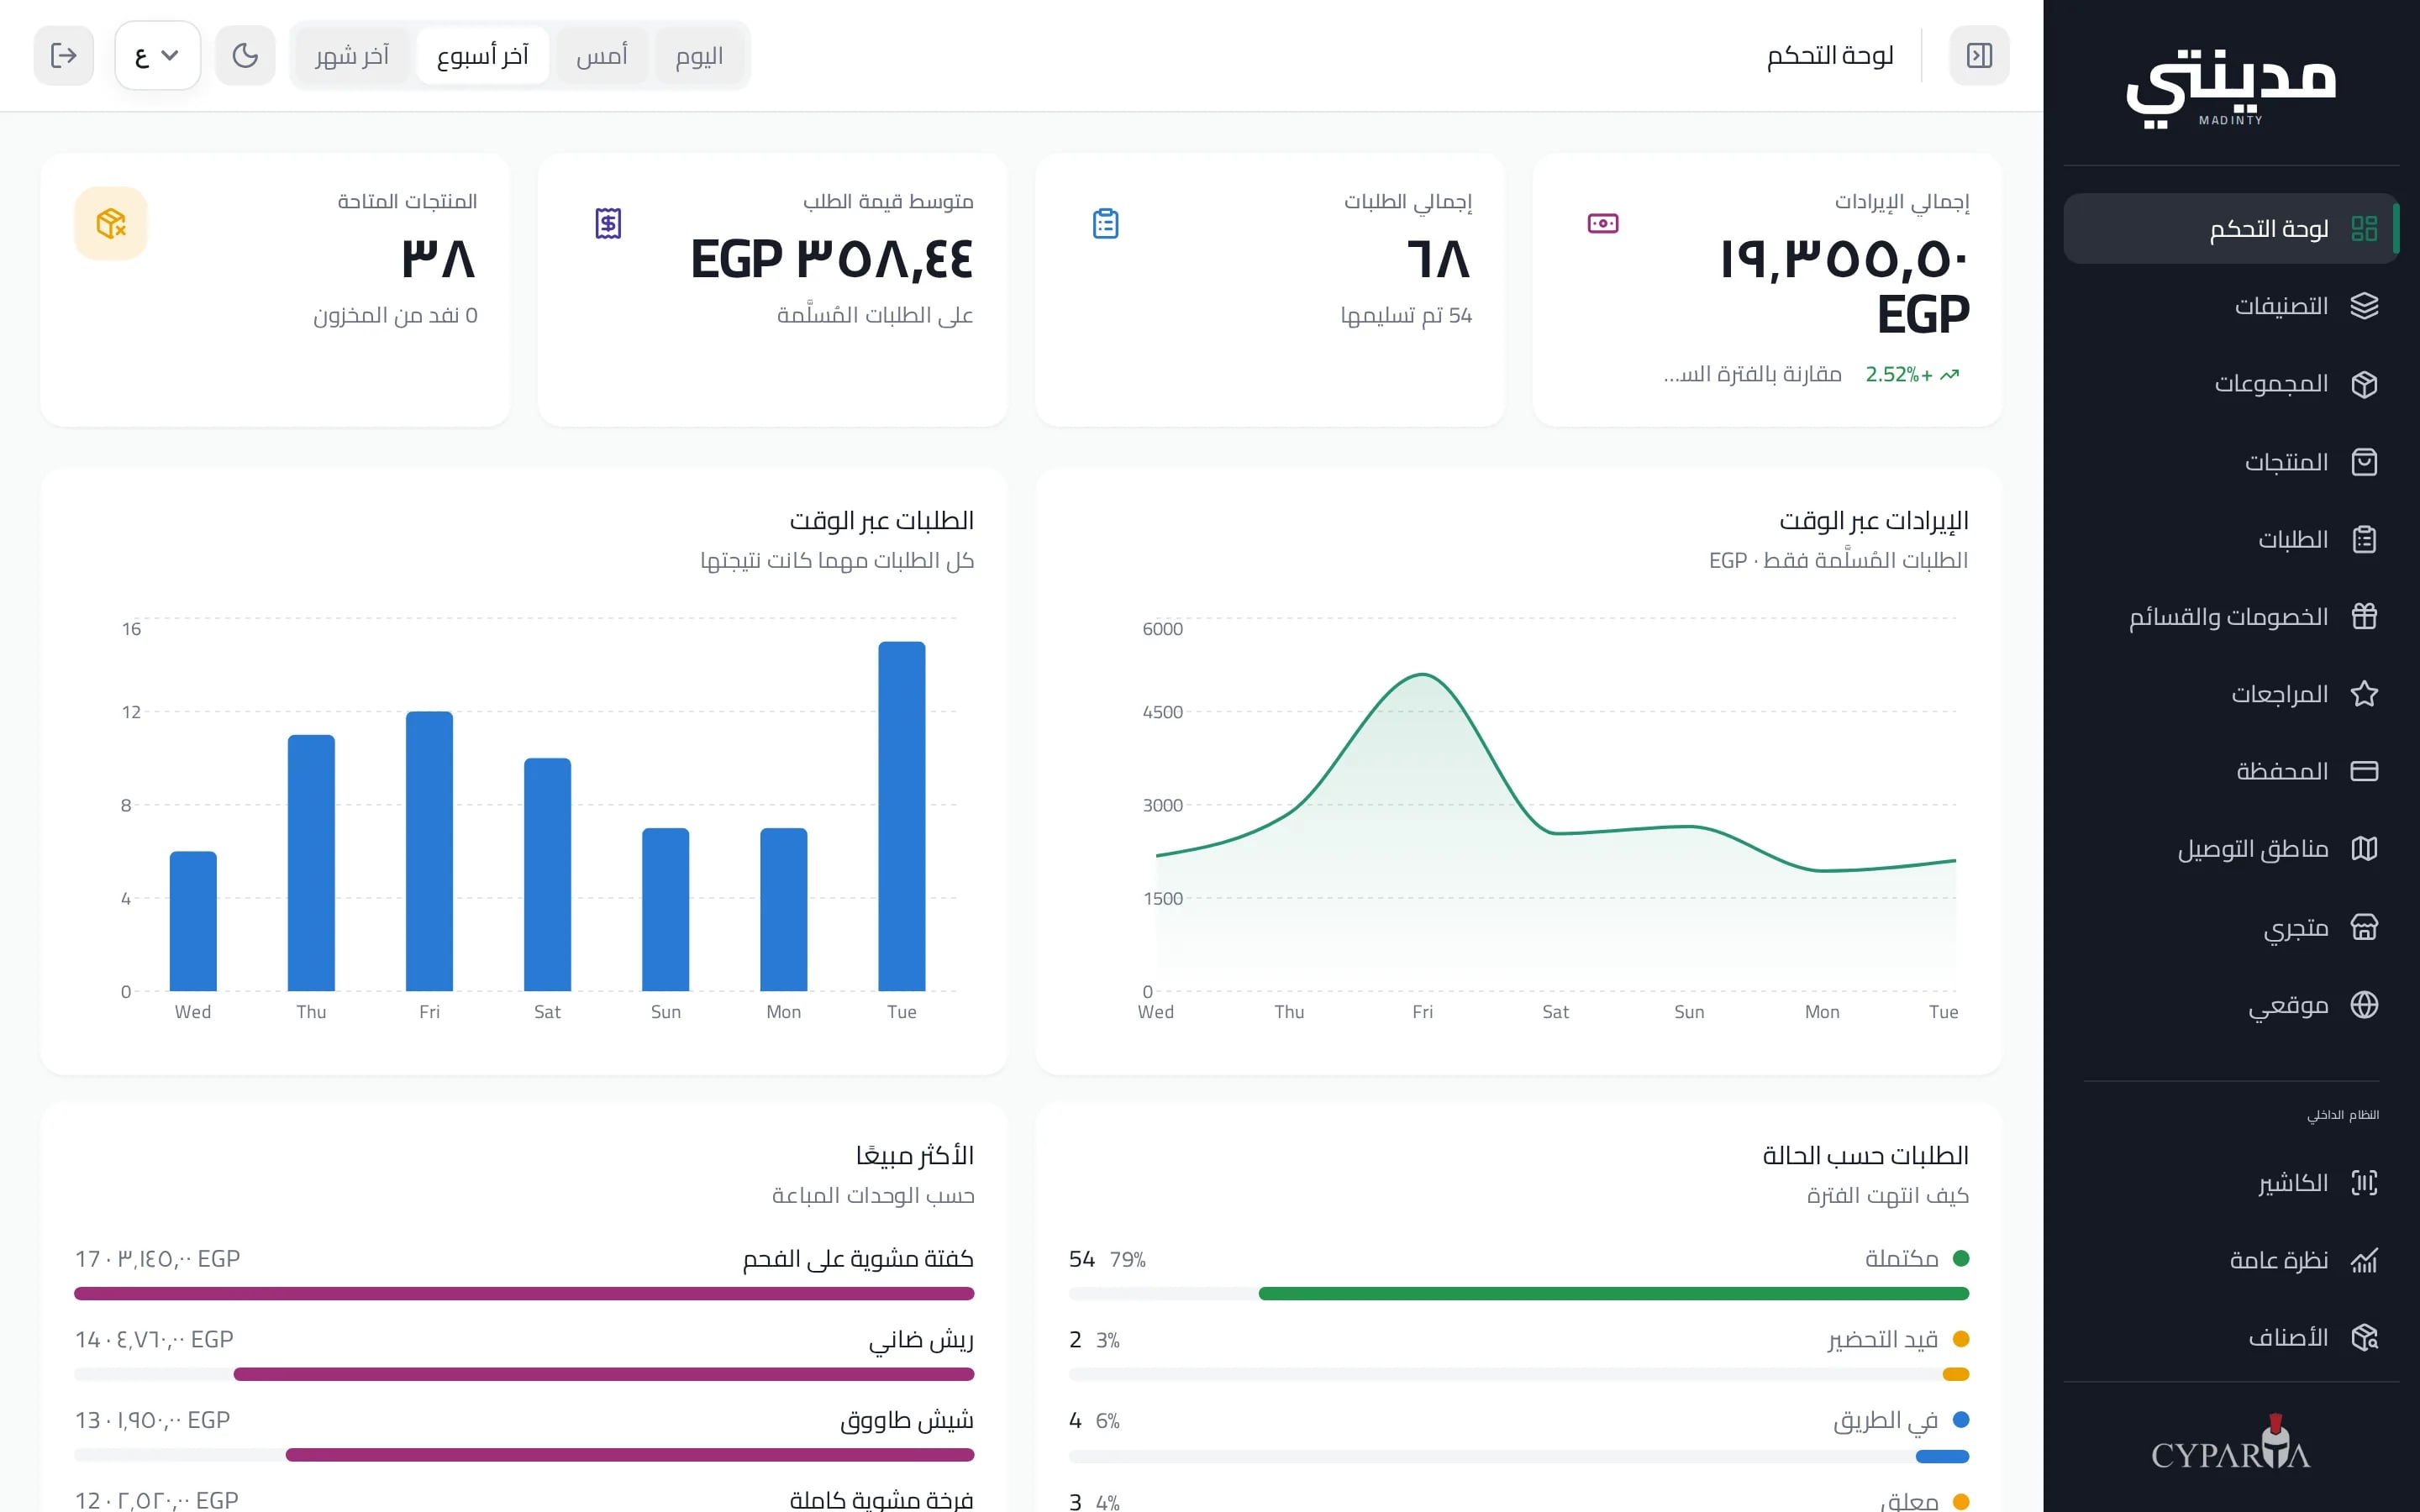Click the شيش طاووق product label
This screenshot has height=1512, width=2420.
907,1421
